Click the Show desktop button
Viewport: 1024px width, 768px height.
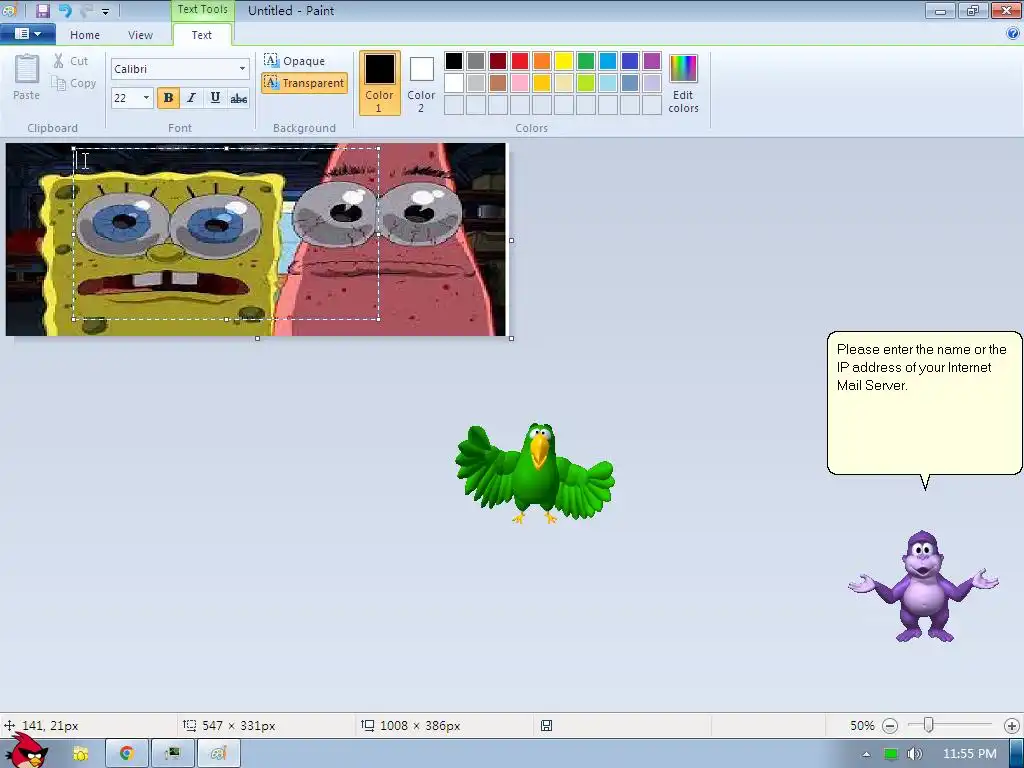[1017, 754]
